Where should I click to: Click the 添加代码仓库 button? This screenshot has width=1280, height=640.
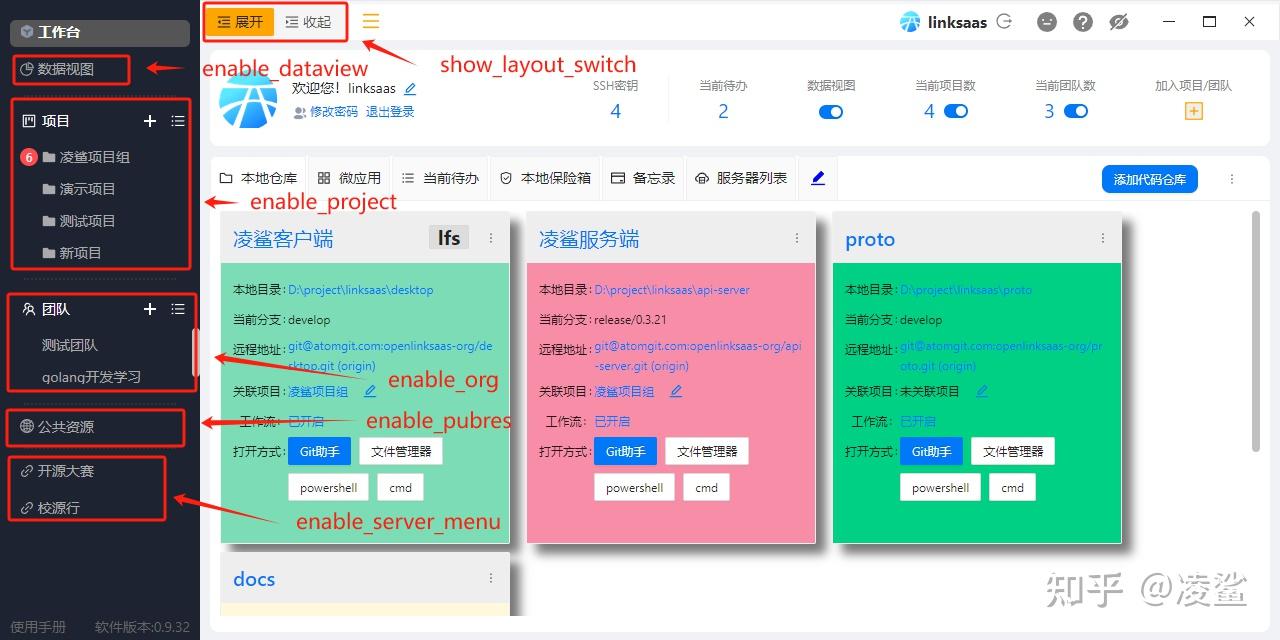pos(1149,179)
